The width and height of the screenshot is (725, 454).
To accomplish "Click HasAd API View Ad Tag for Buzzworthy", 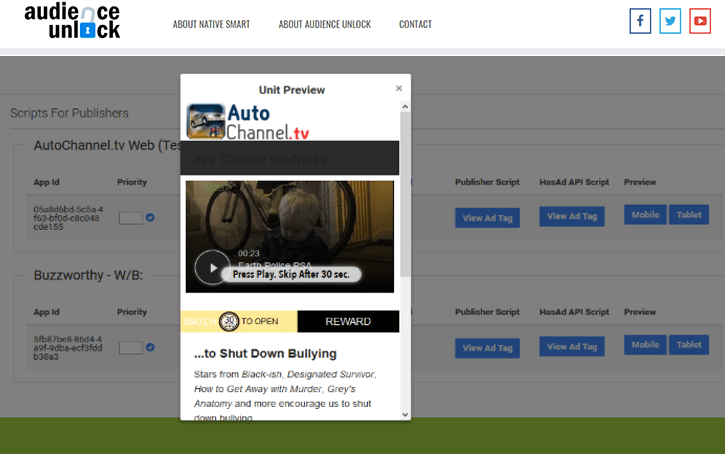I will tap(572, 347).
